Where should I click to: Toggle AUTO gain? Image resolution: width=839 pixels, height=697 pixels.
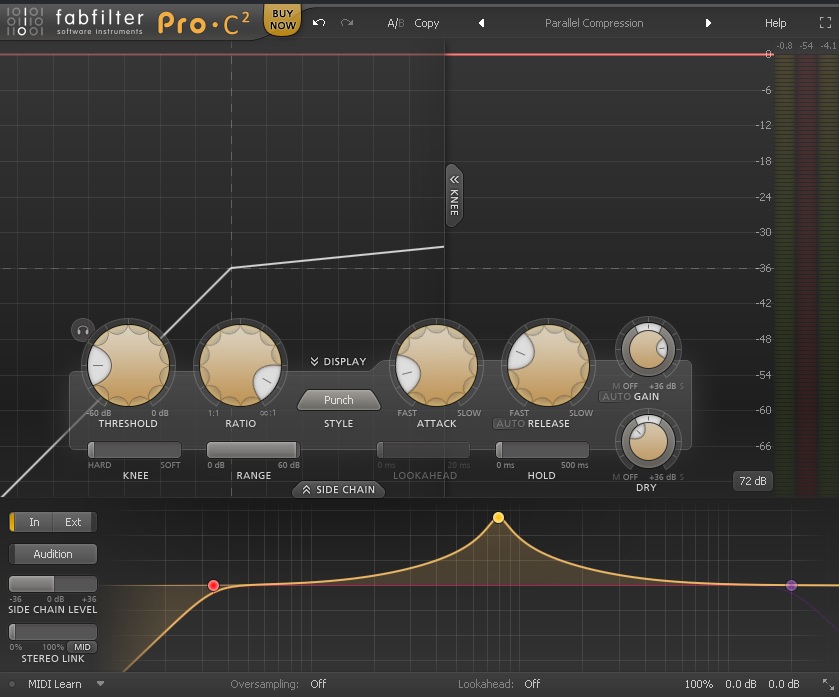pyautogui.click(x=616, y=396)
